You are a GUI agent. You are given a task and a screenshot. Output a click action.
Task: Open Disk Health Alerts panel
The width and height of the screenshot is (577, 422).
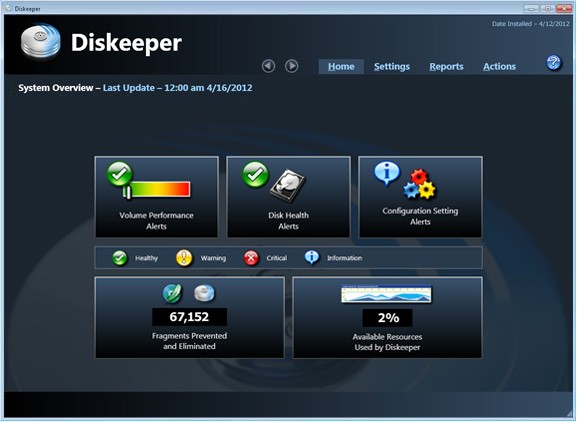tap(288, 197)
